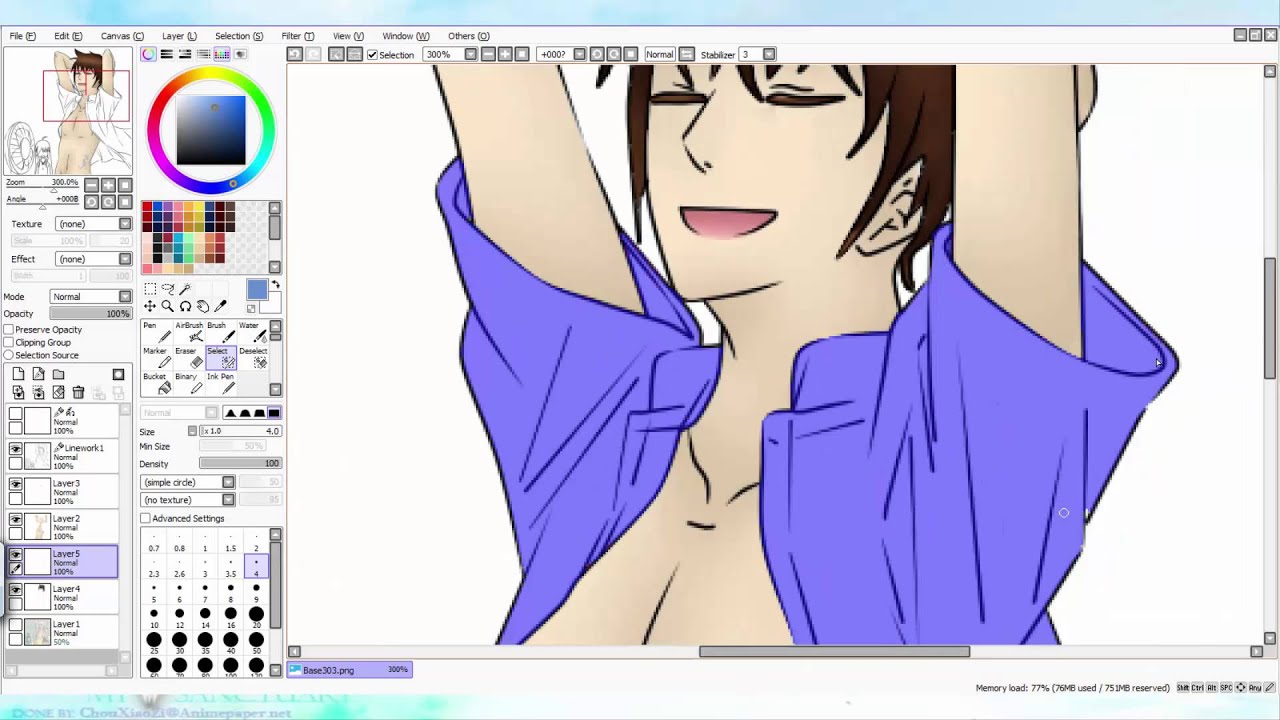Viewport: 1280px width, 720px height.
Task: Select the Pen tool
Action: pos(155,332)
